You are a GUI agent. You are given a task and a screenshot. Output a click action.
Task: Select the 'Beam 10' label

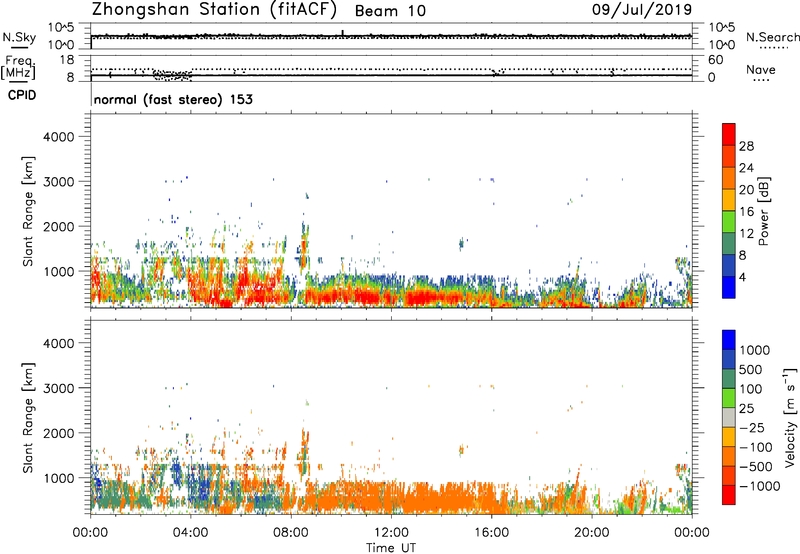pos(390,11)
